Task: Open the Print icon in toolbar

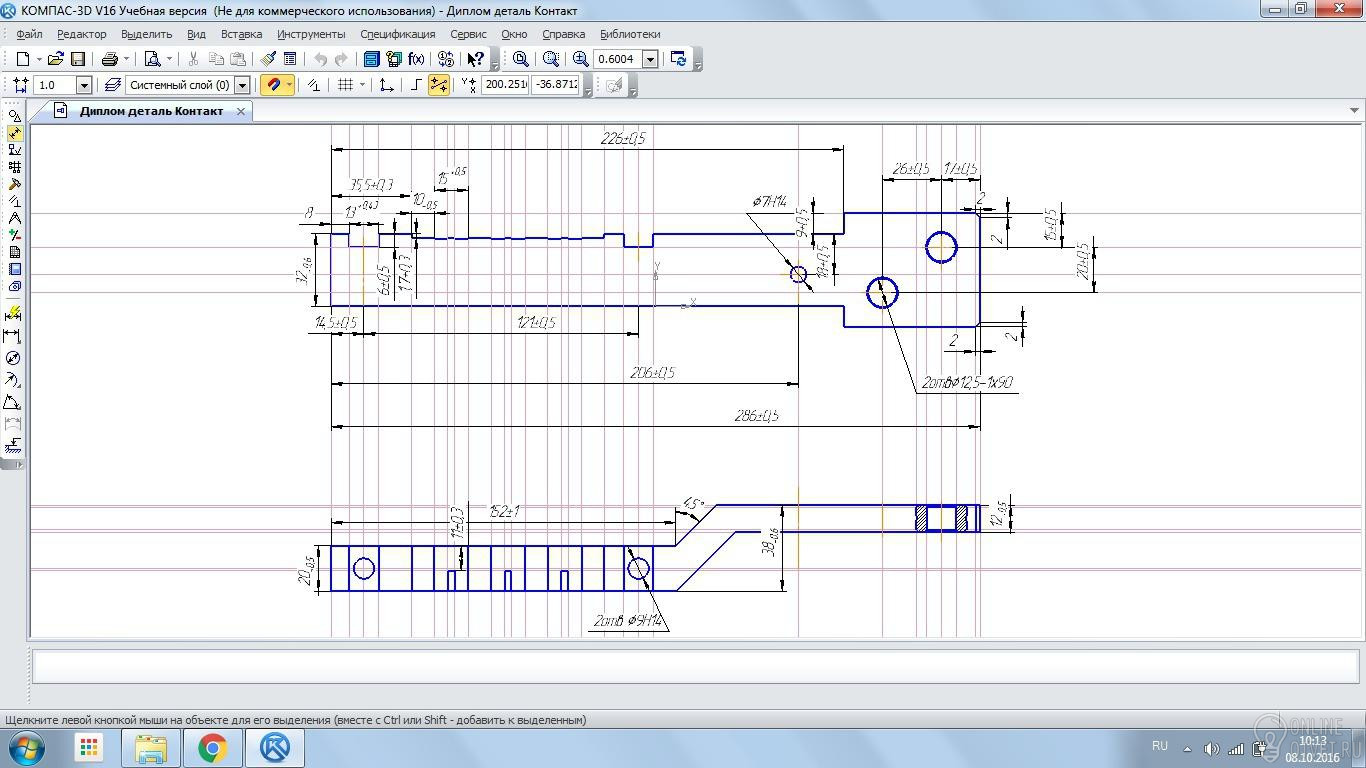Action: [x=110, y=59]
